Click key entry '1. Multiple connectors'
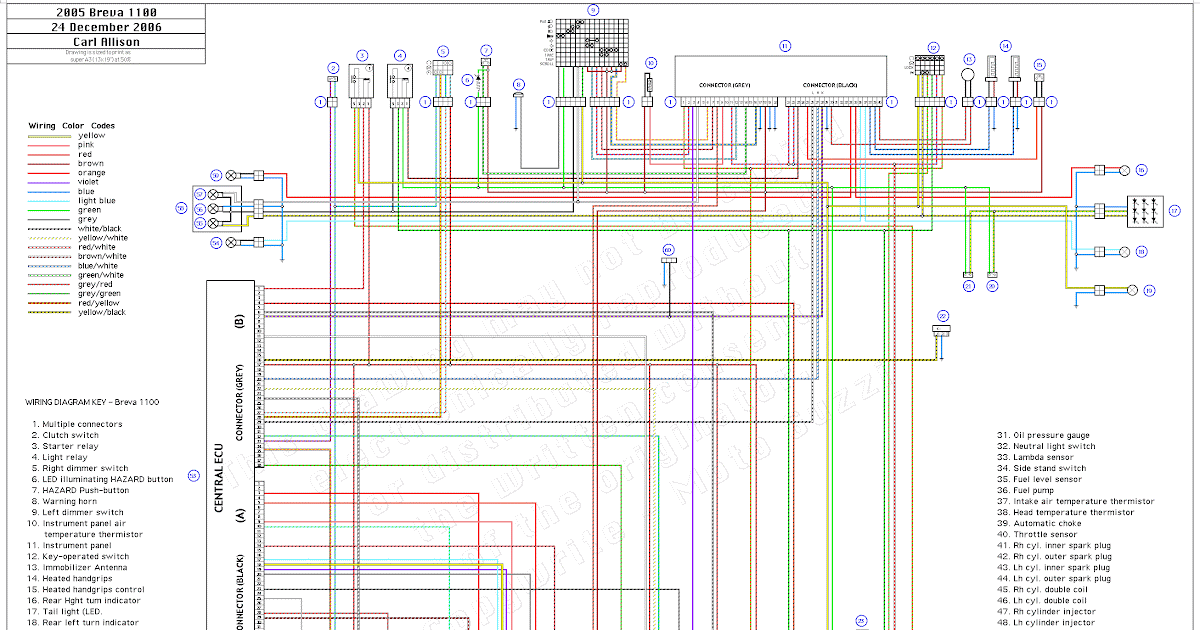The width and height of the screenshot is (1200, 630). [76, 424]
